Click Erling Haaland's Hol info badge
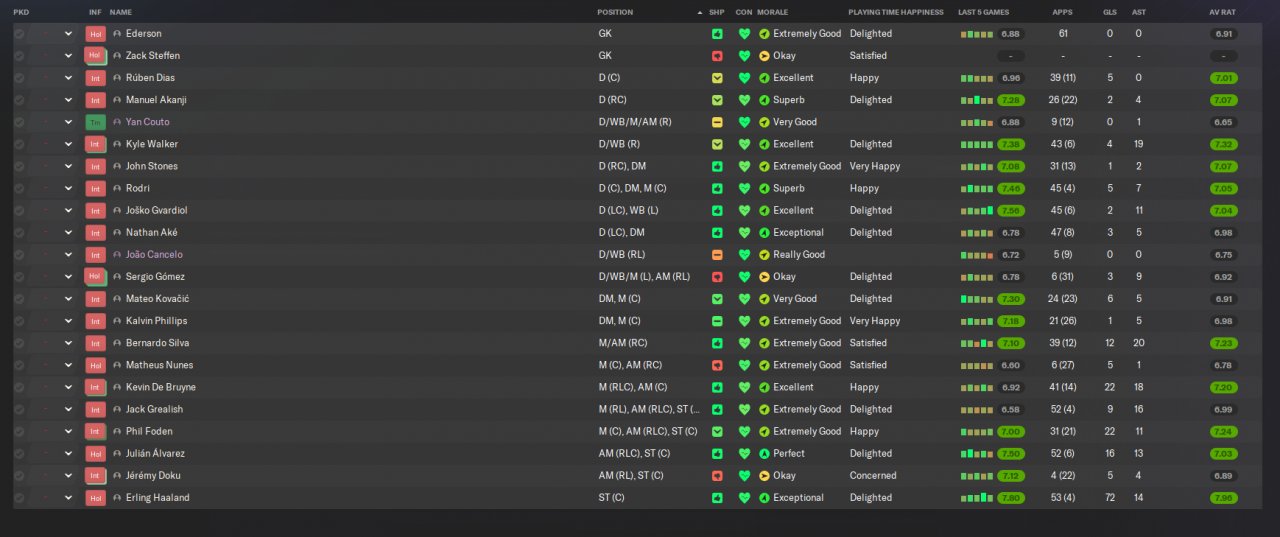The height and width of the screenshot is (537, 1280). (x=95, y=497)
